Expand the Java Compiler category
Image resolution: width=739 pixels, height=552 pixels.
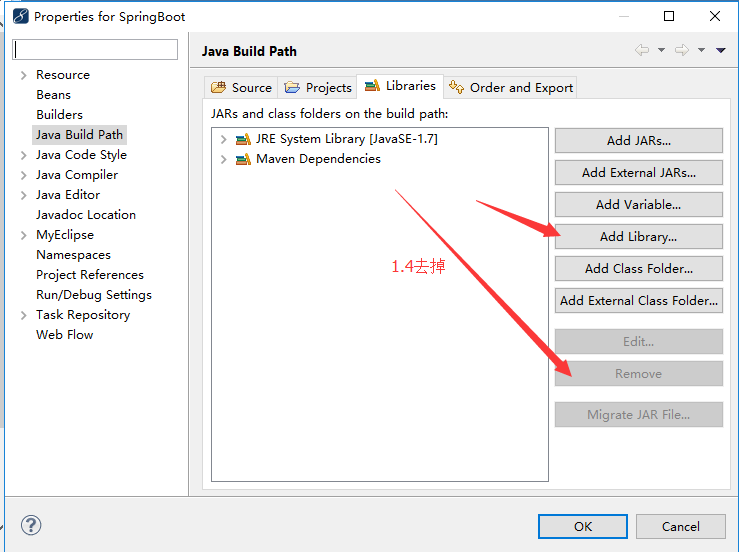24,175
